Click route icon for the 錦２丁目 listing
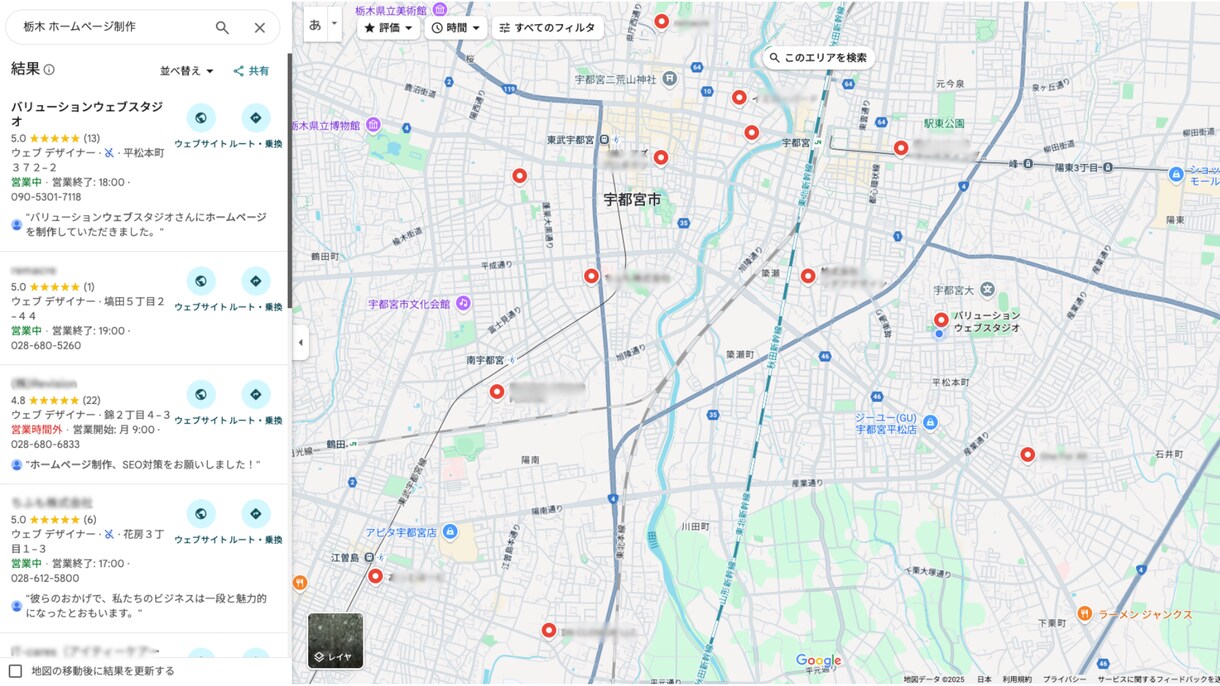Image resolution: width=1220 pixels, height=686 pixels. (x=256, y=395)
